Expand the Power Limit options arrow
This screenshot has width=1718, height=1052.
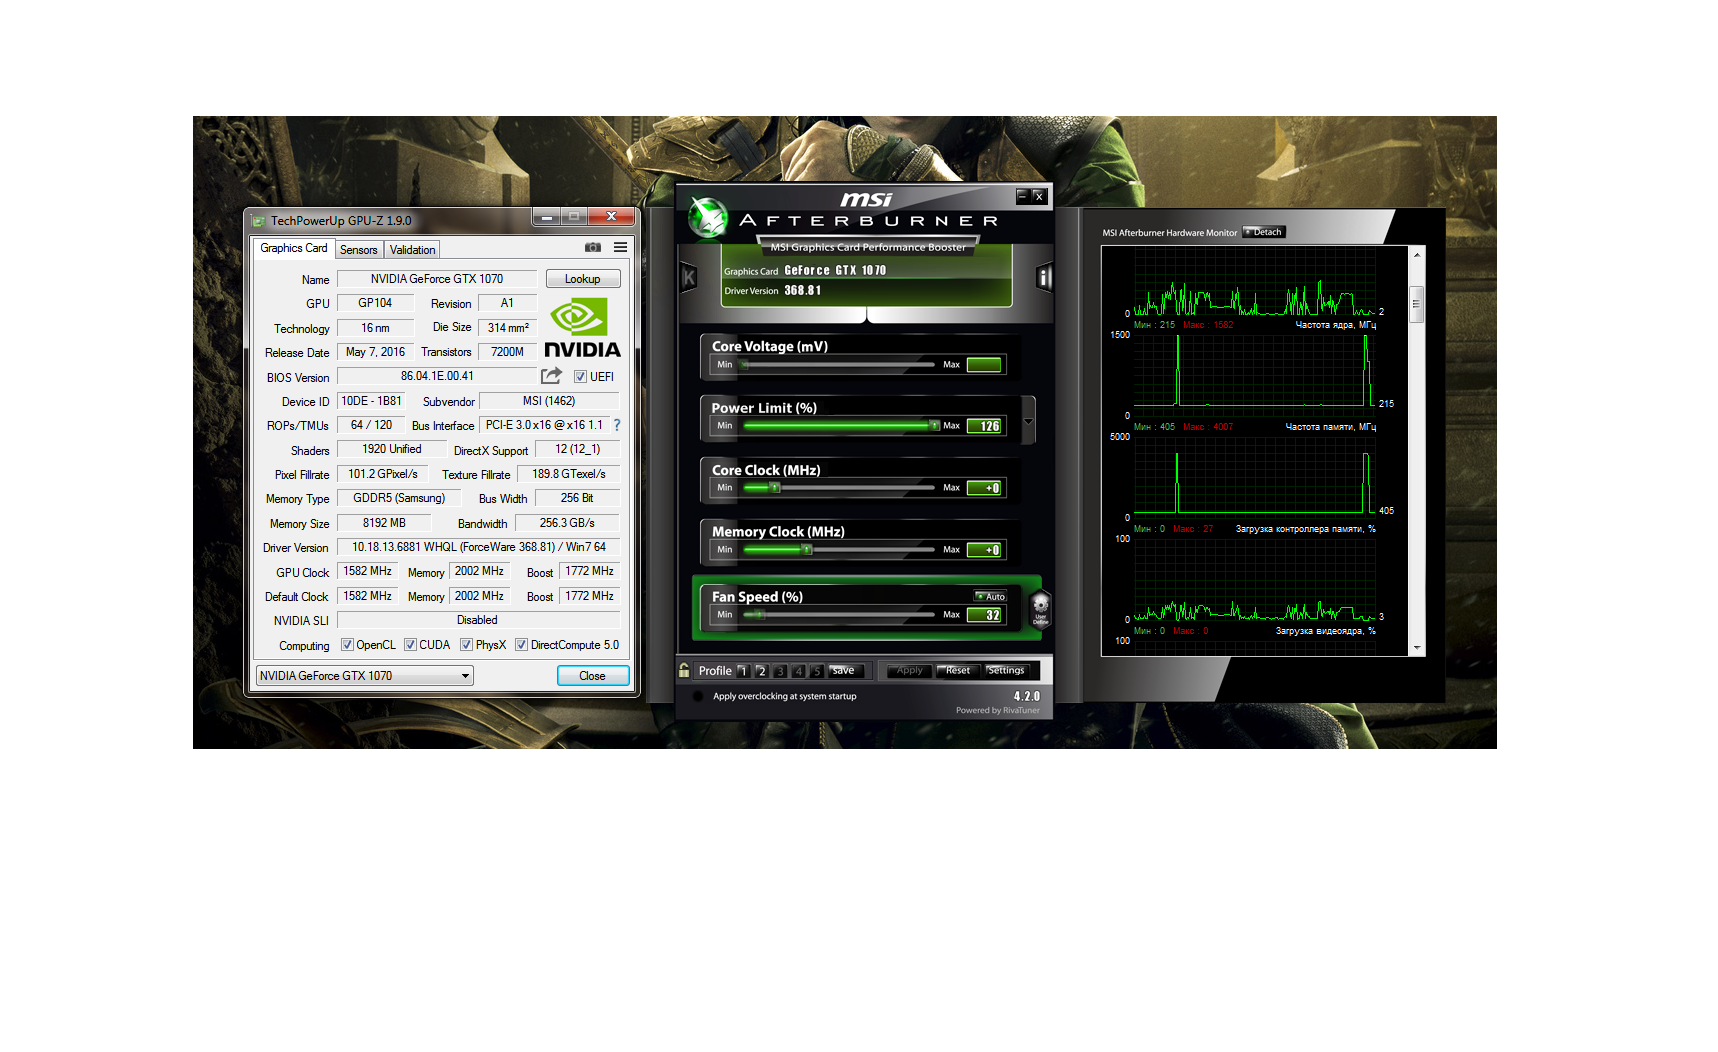1028,421
